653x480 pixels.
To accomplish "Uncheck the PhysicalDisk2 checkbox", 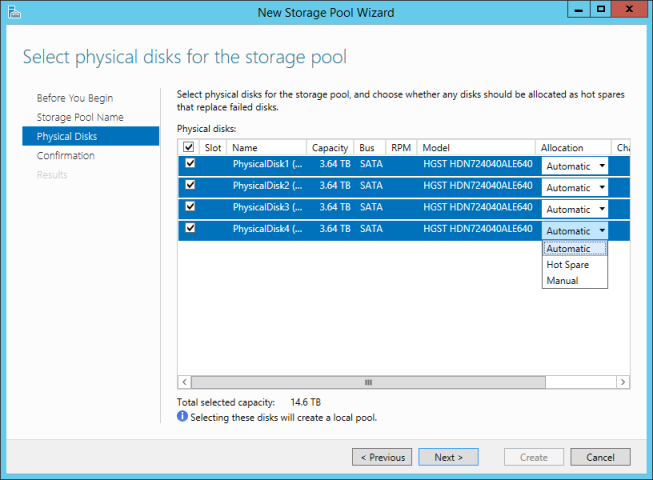I will (x=190, y=185).
